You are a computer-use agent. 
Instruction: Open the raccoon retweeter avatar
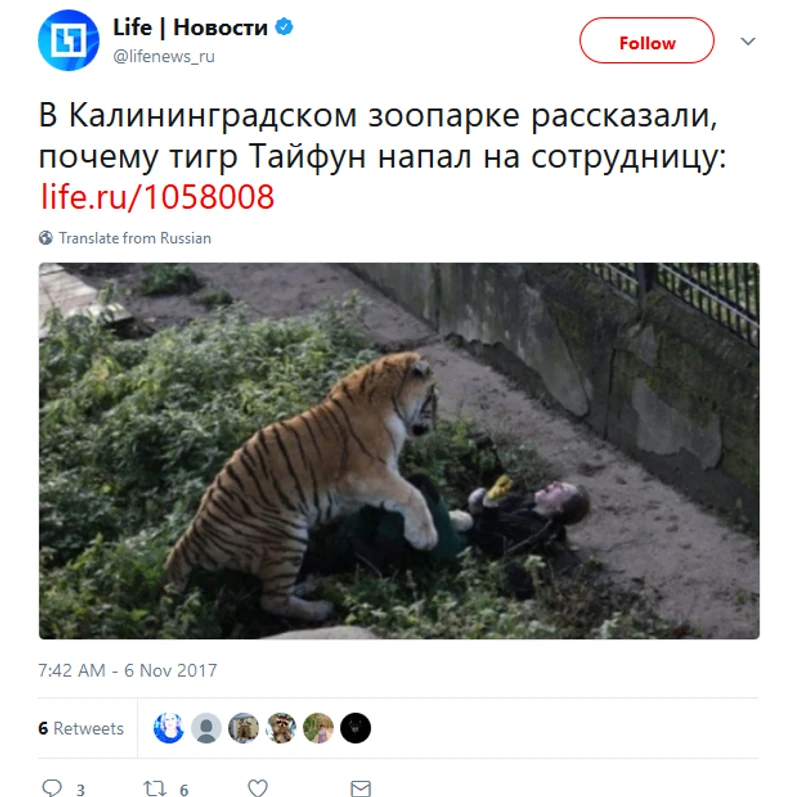coord(281,728)
